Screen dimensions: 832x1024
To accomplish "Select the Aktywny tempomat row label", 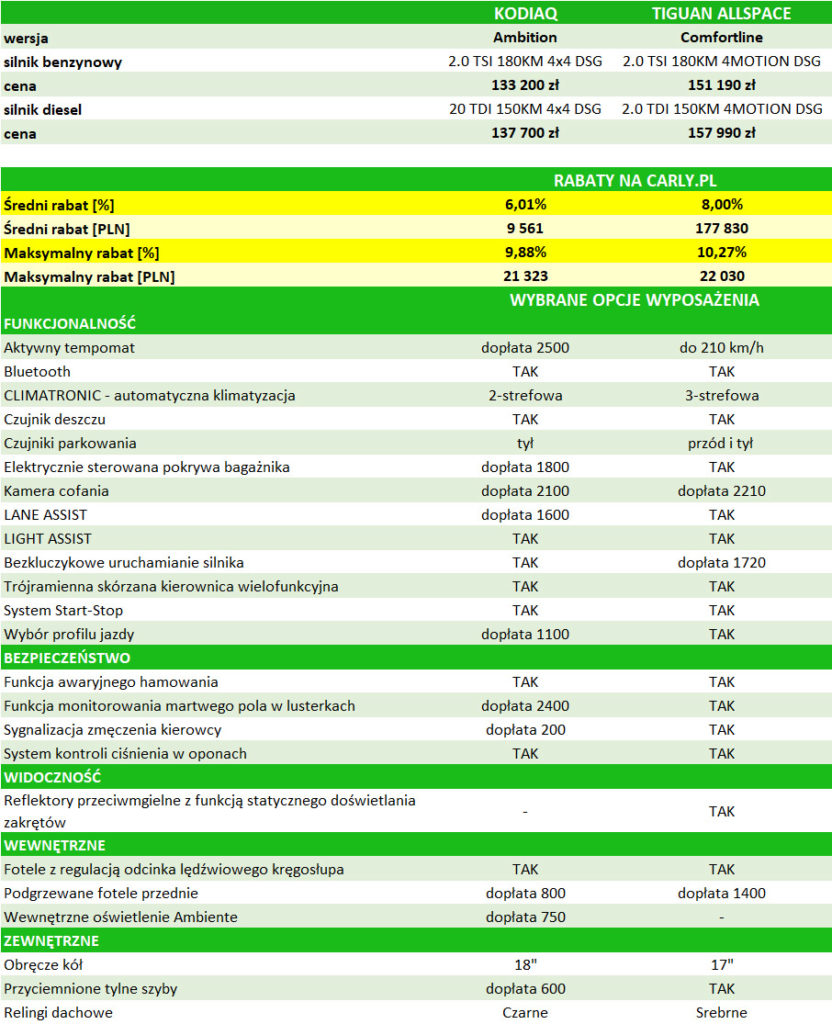I will click(69, 348).
